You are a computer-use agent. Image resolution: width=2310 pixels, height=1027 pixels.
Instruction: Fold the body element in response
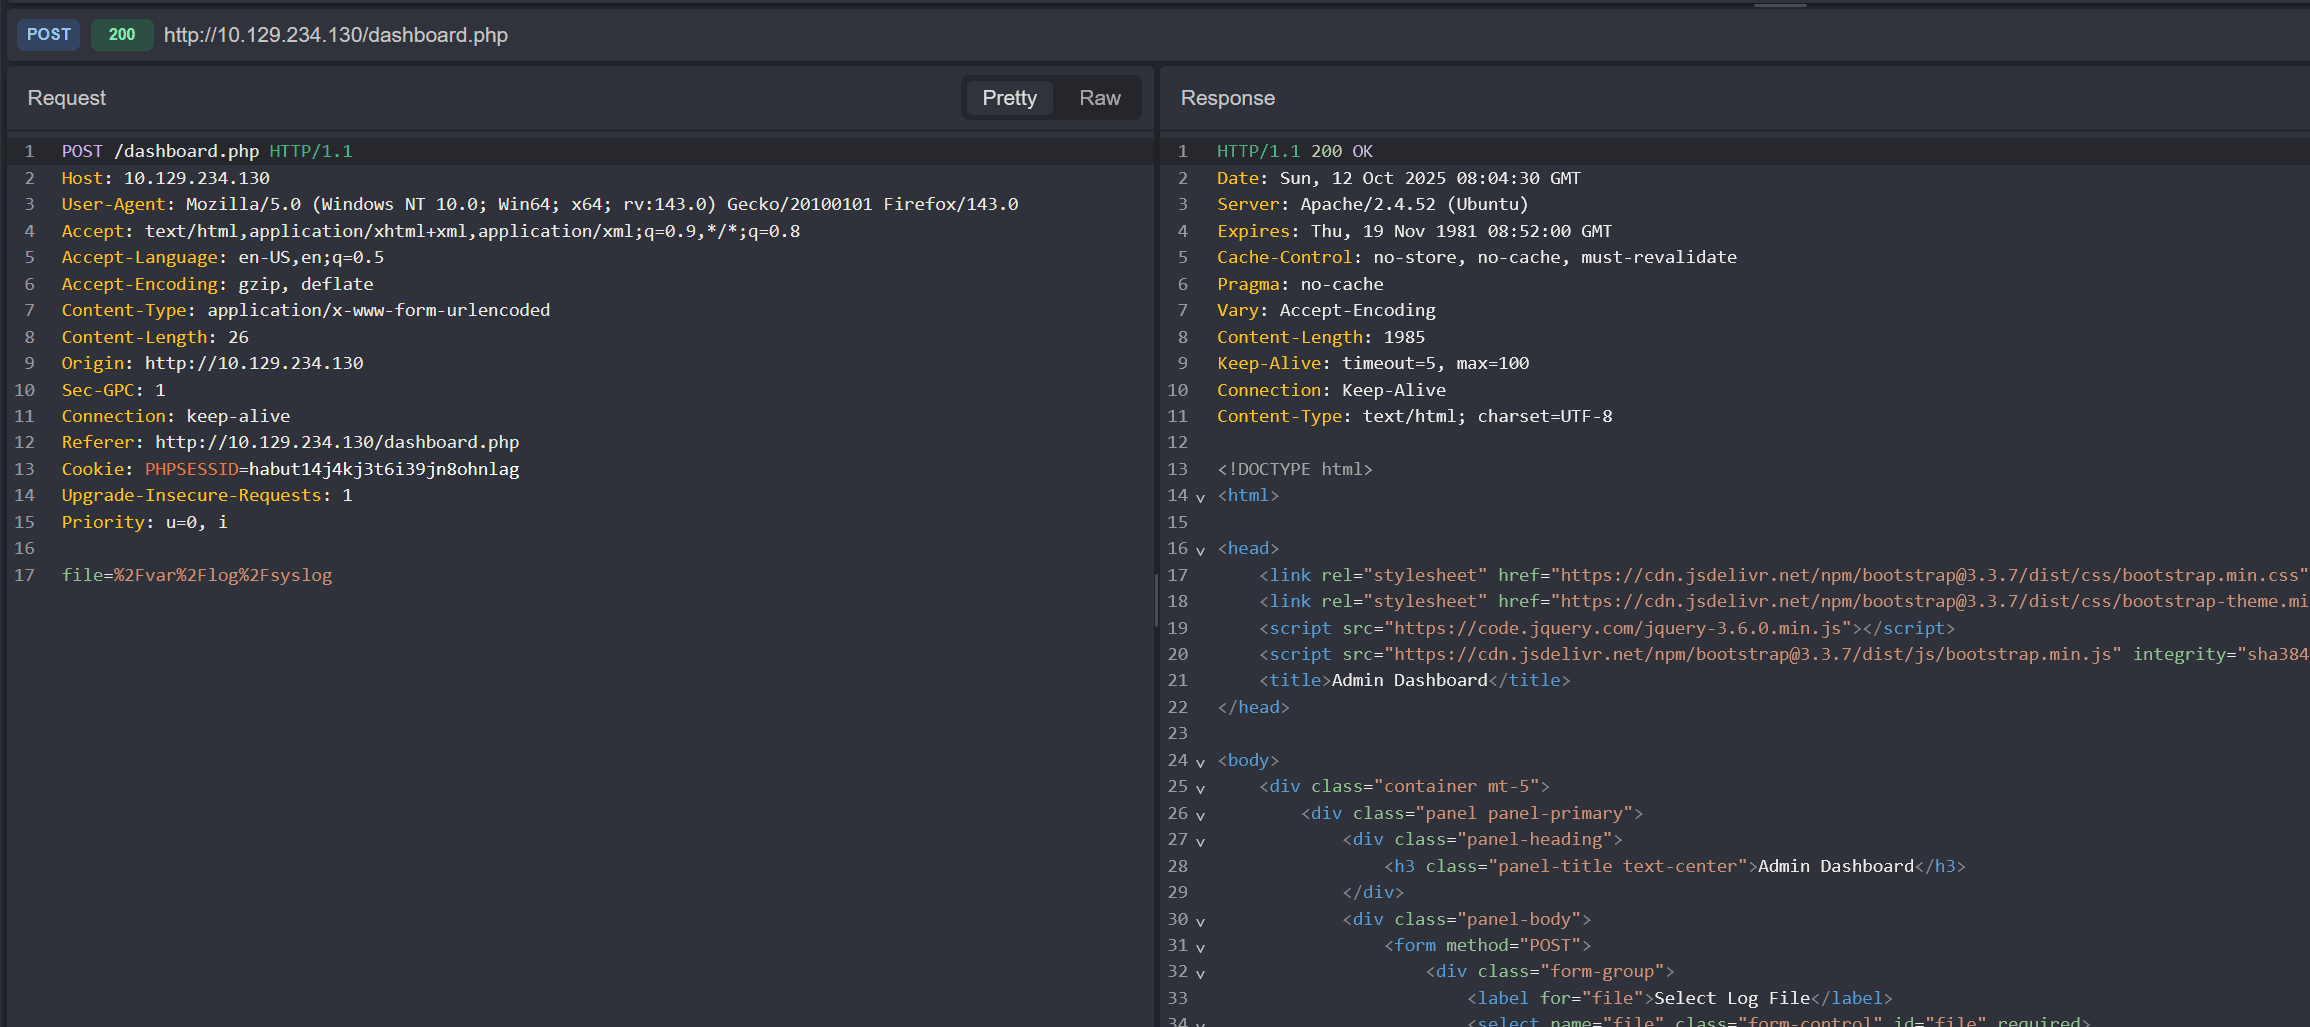[1200, 762]
